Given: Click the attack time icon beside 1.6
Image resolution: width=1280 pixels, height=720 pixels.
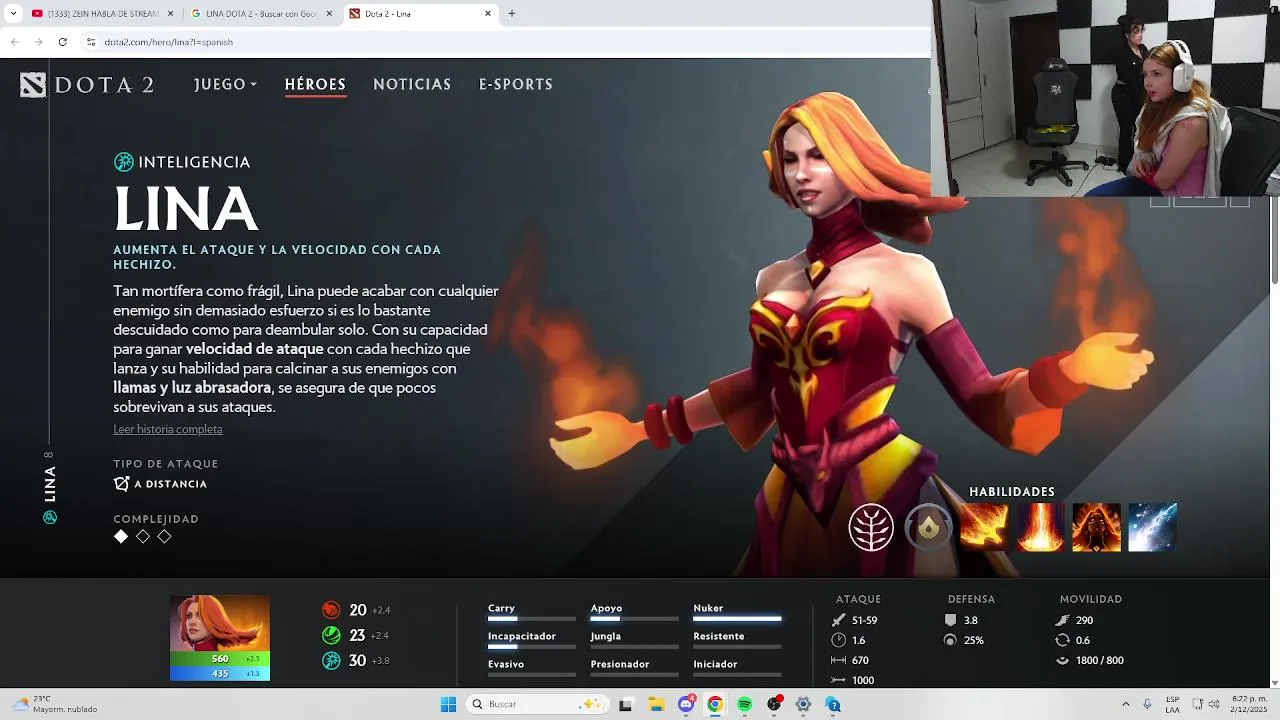Looking at the screenshot, I should click(x=839, y=640).
